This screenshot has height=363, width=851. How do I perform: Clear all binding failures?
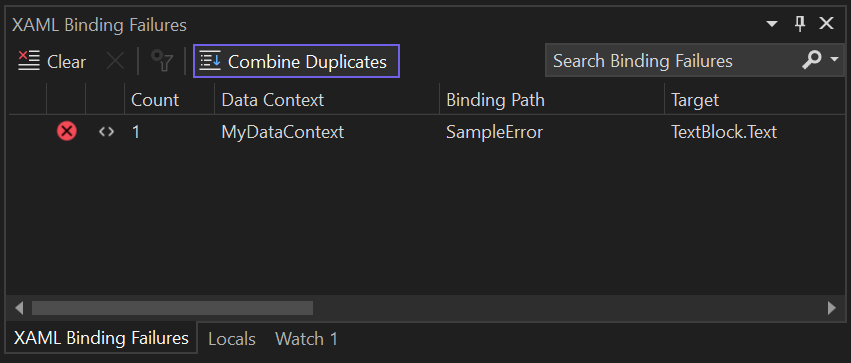coord(52,61)
